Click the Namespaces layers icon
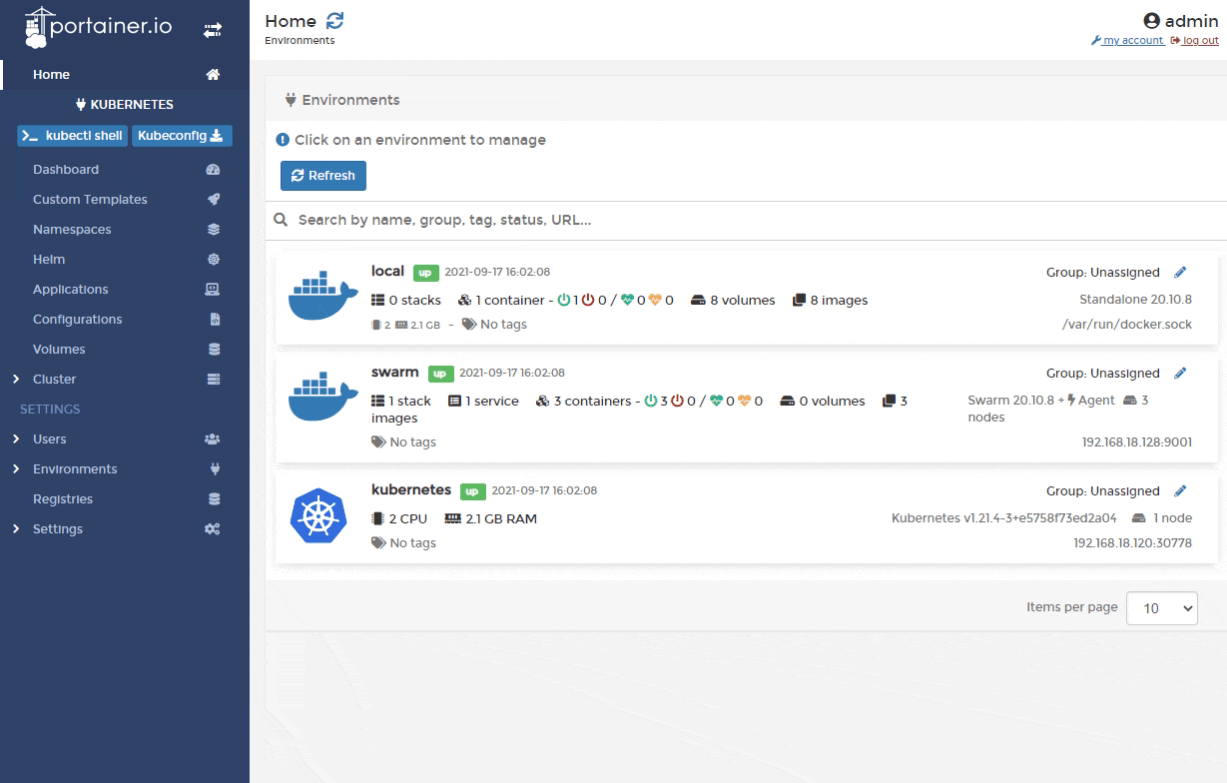The image size is (1227, 783). [212, 229]
